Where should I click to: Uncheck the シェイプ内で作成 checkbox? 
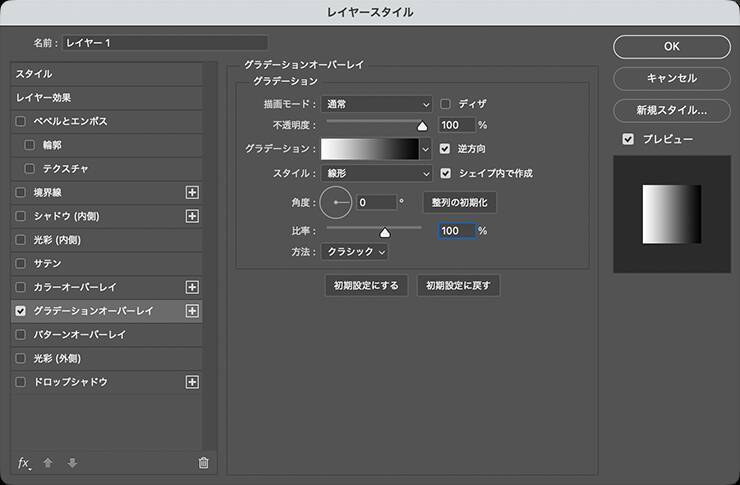pos(446,173)
